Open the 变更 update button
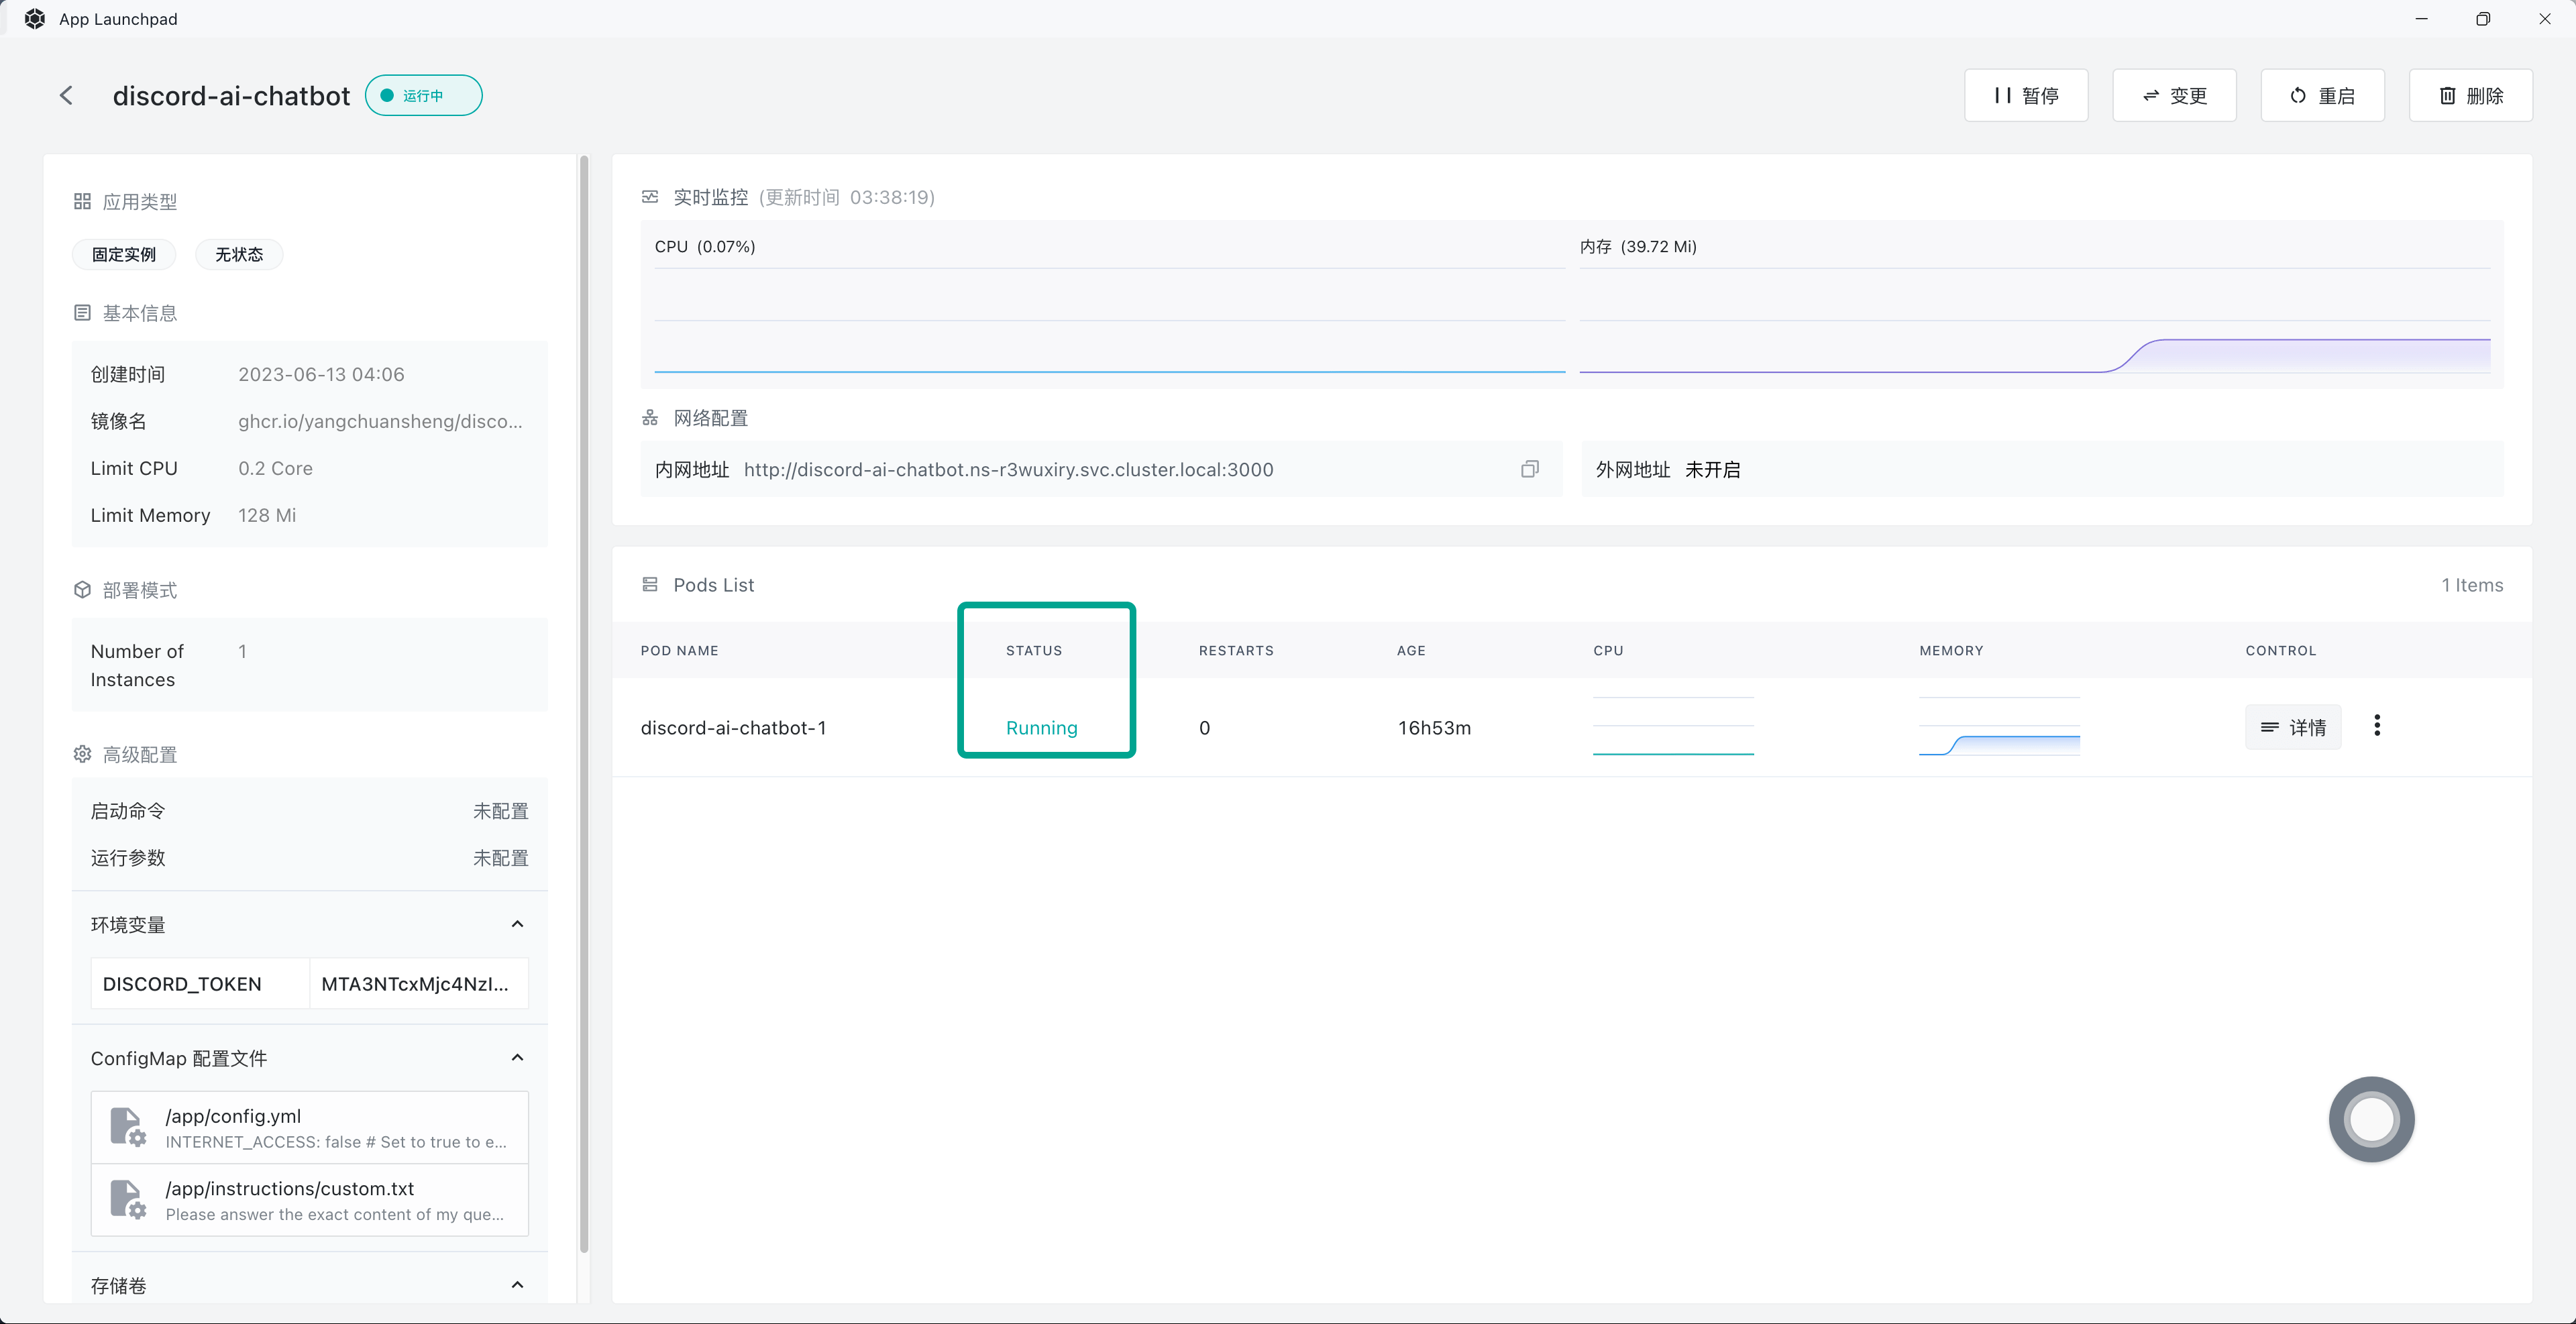 pos(2174,95)
